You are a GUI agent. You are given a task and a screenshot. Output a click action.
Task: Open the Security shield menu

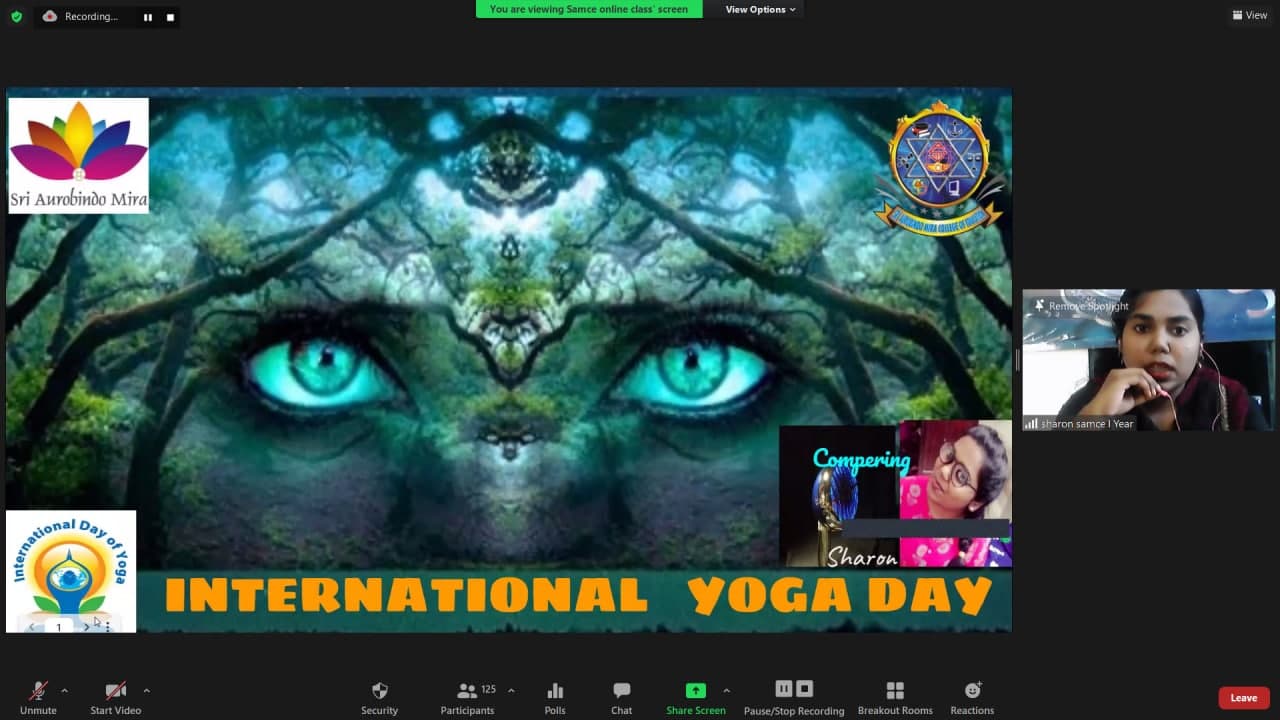click(x=379, y=697)
